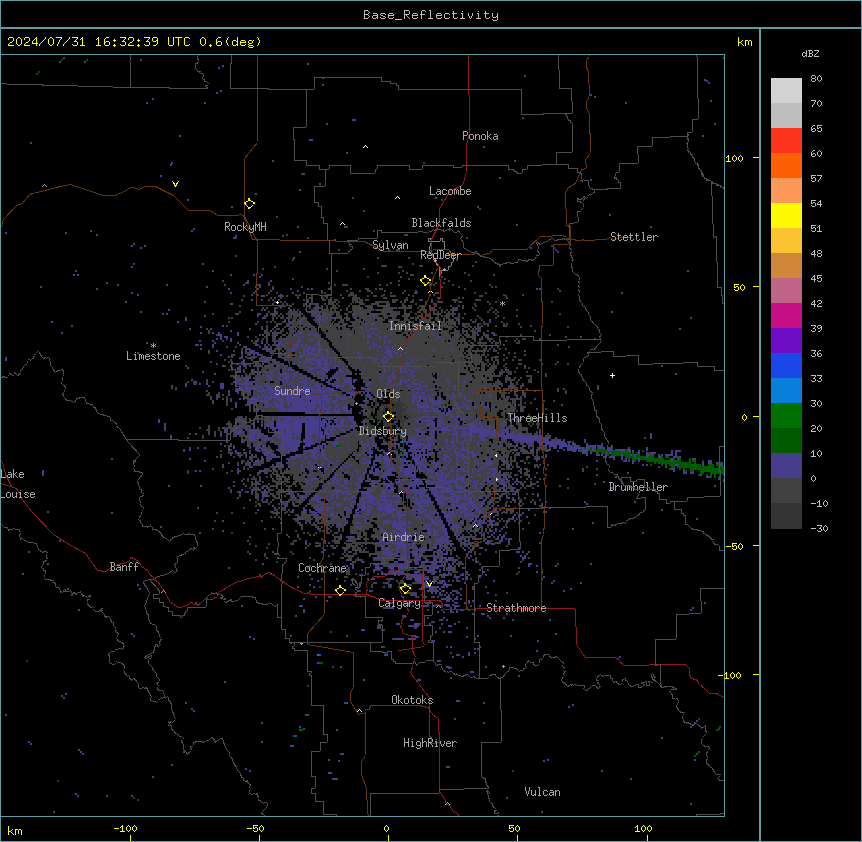Viewport: 862px width, 842px height.
Task: Click the slate-purple 0-10 dBZ legend swatch
Action: [x=786, y=466]
